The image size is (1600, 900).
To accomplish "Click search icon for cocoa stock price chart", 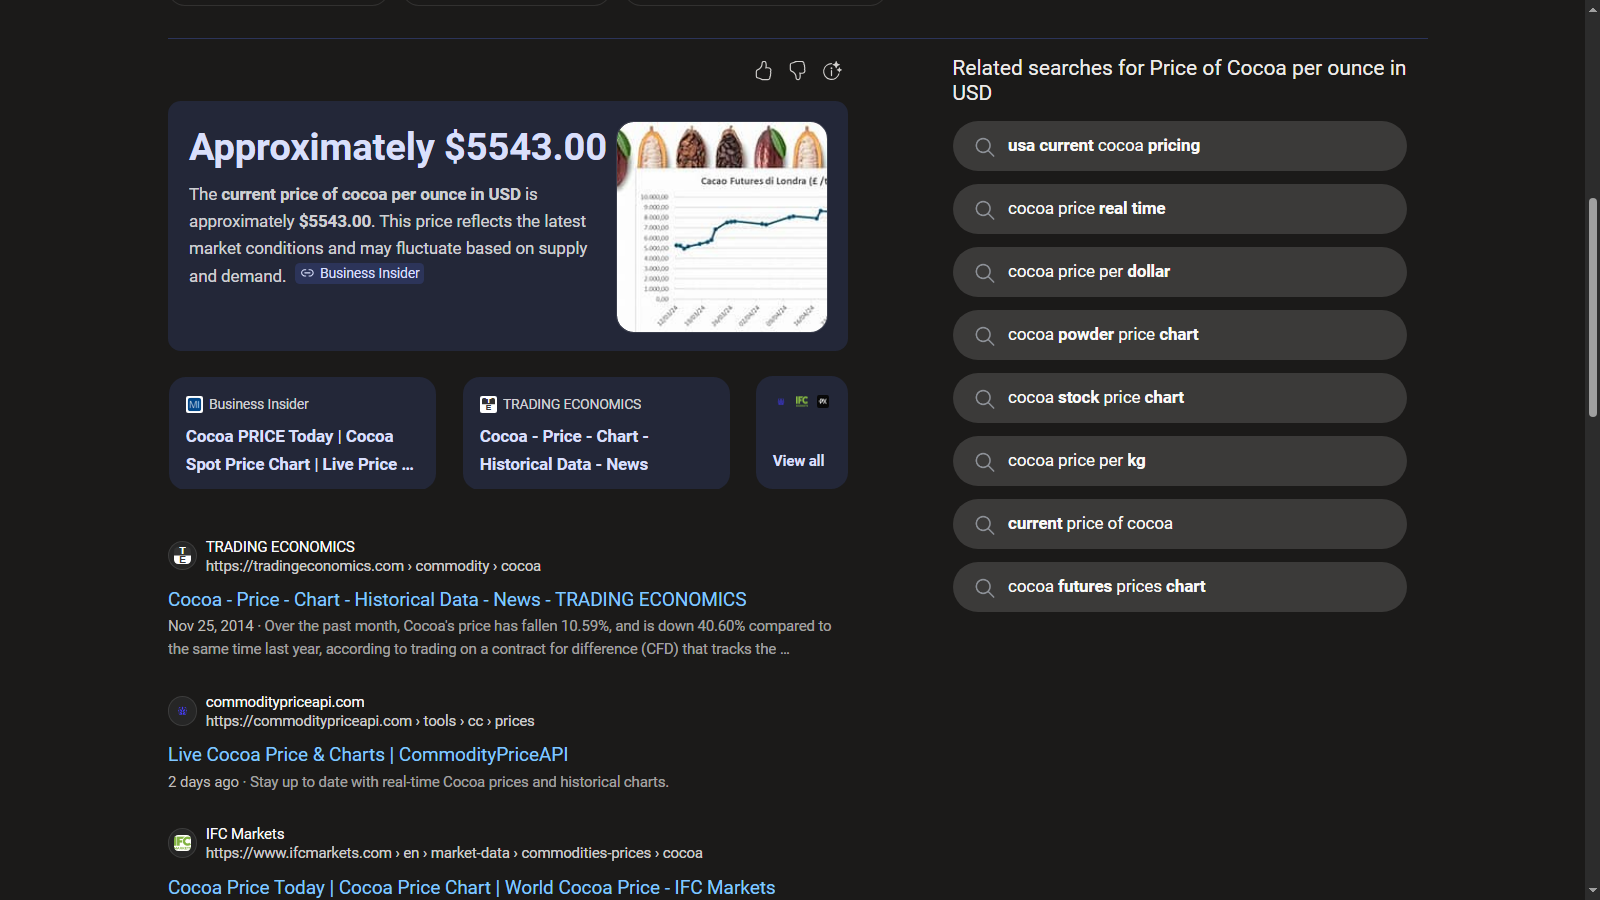I will click(x=985, y=399).
